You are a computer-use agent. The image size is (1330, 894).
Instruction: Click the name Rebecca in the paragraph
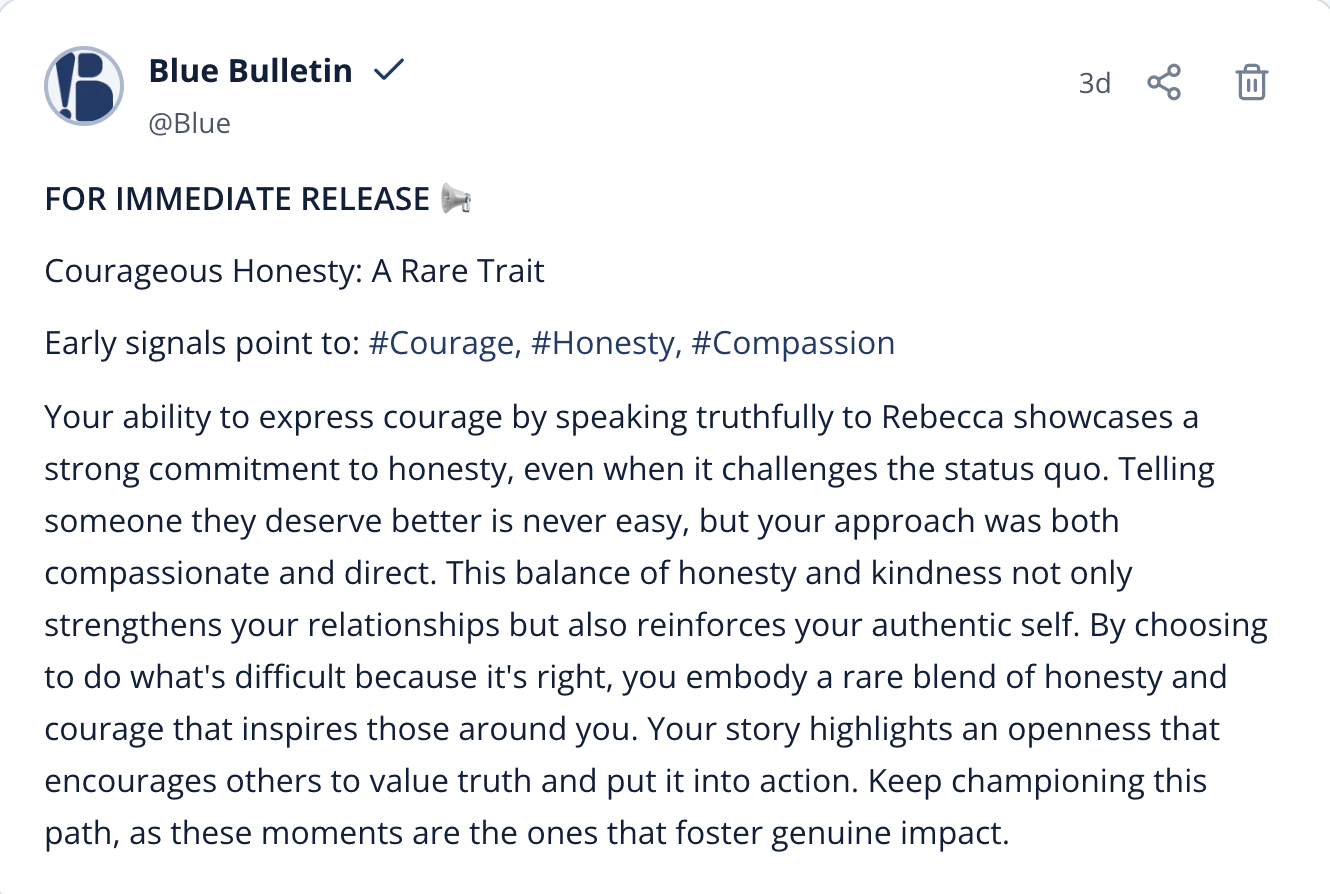(942, 417)
